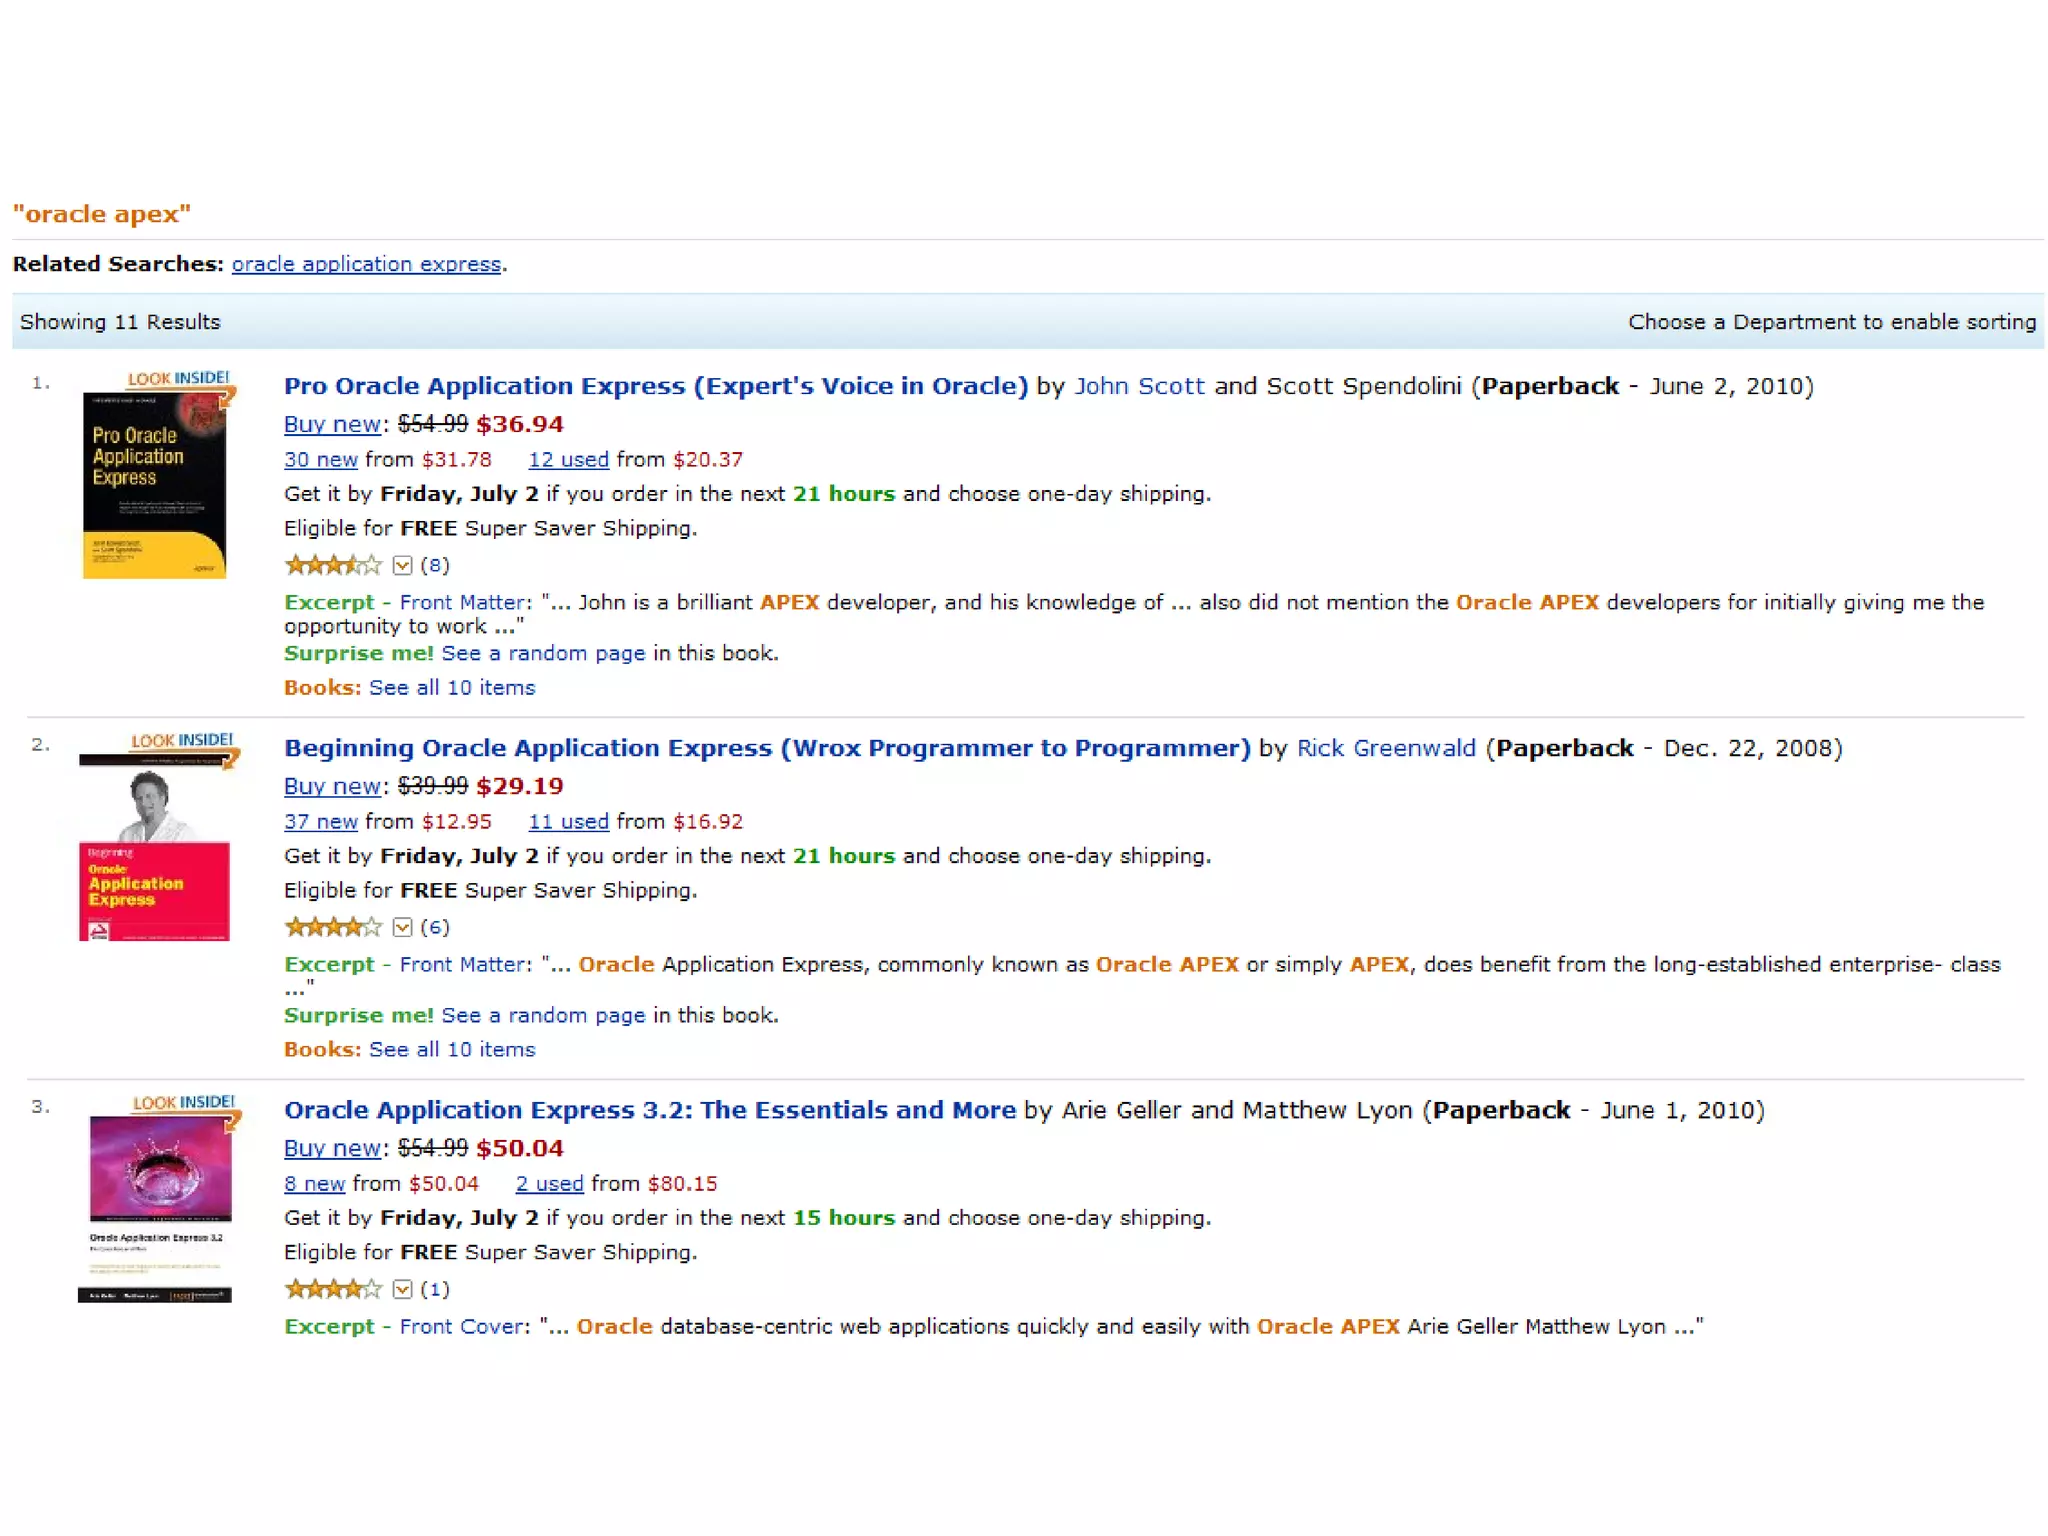Click the 30 new offers link

pos(320,460)
